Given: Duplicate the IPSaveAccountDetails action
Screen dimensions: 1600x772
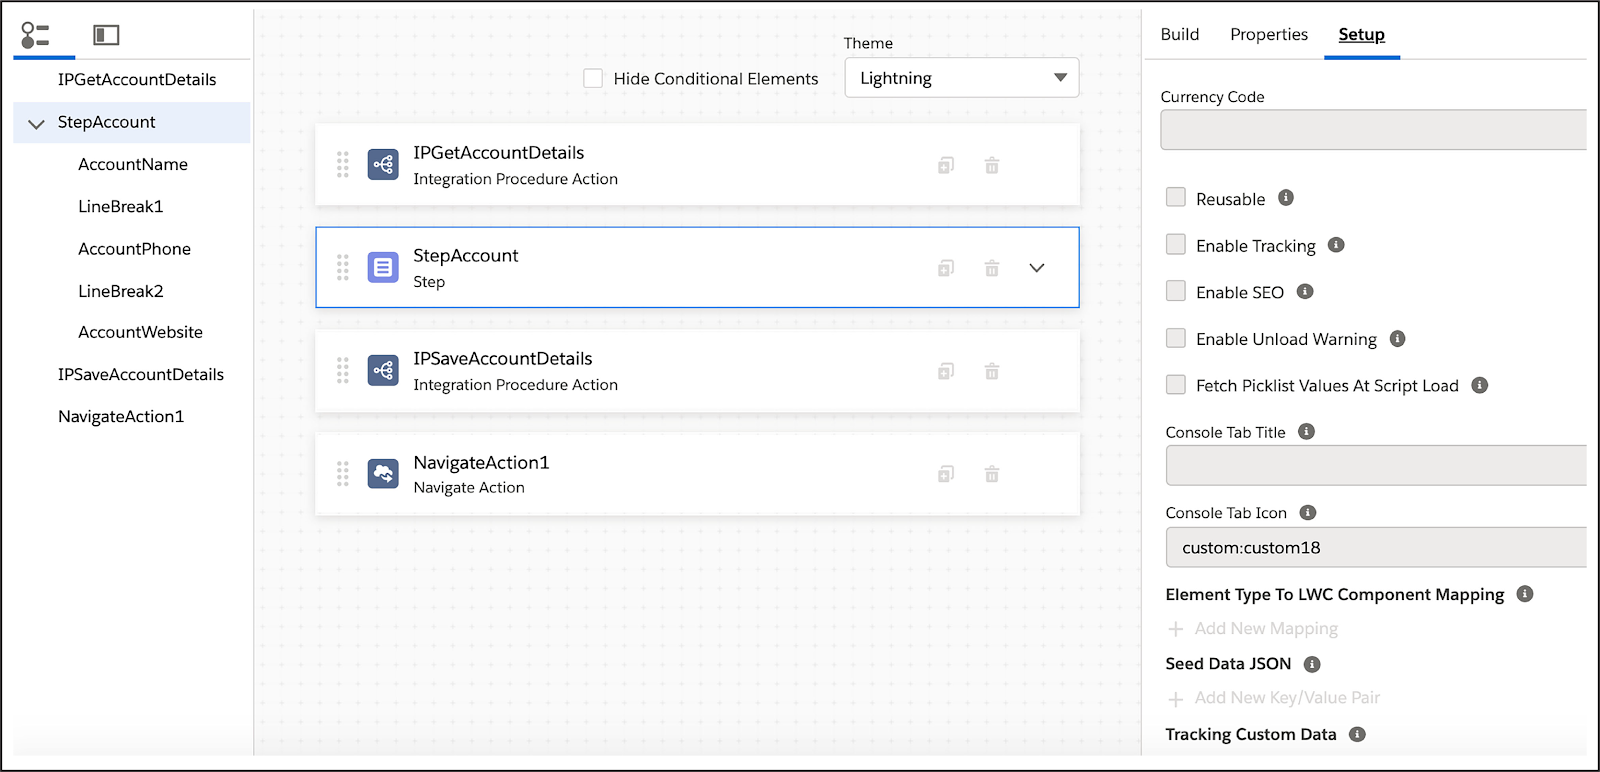Looking at the screenshot, I should [946, 372].
